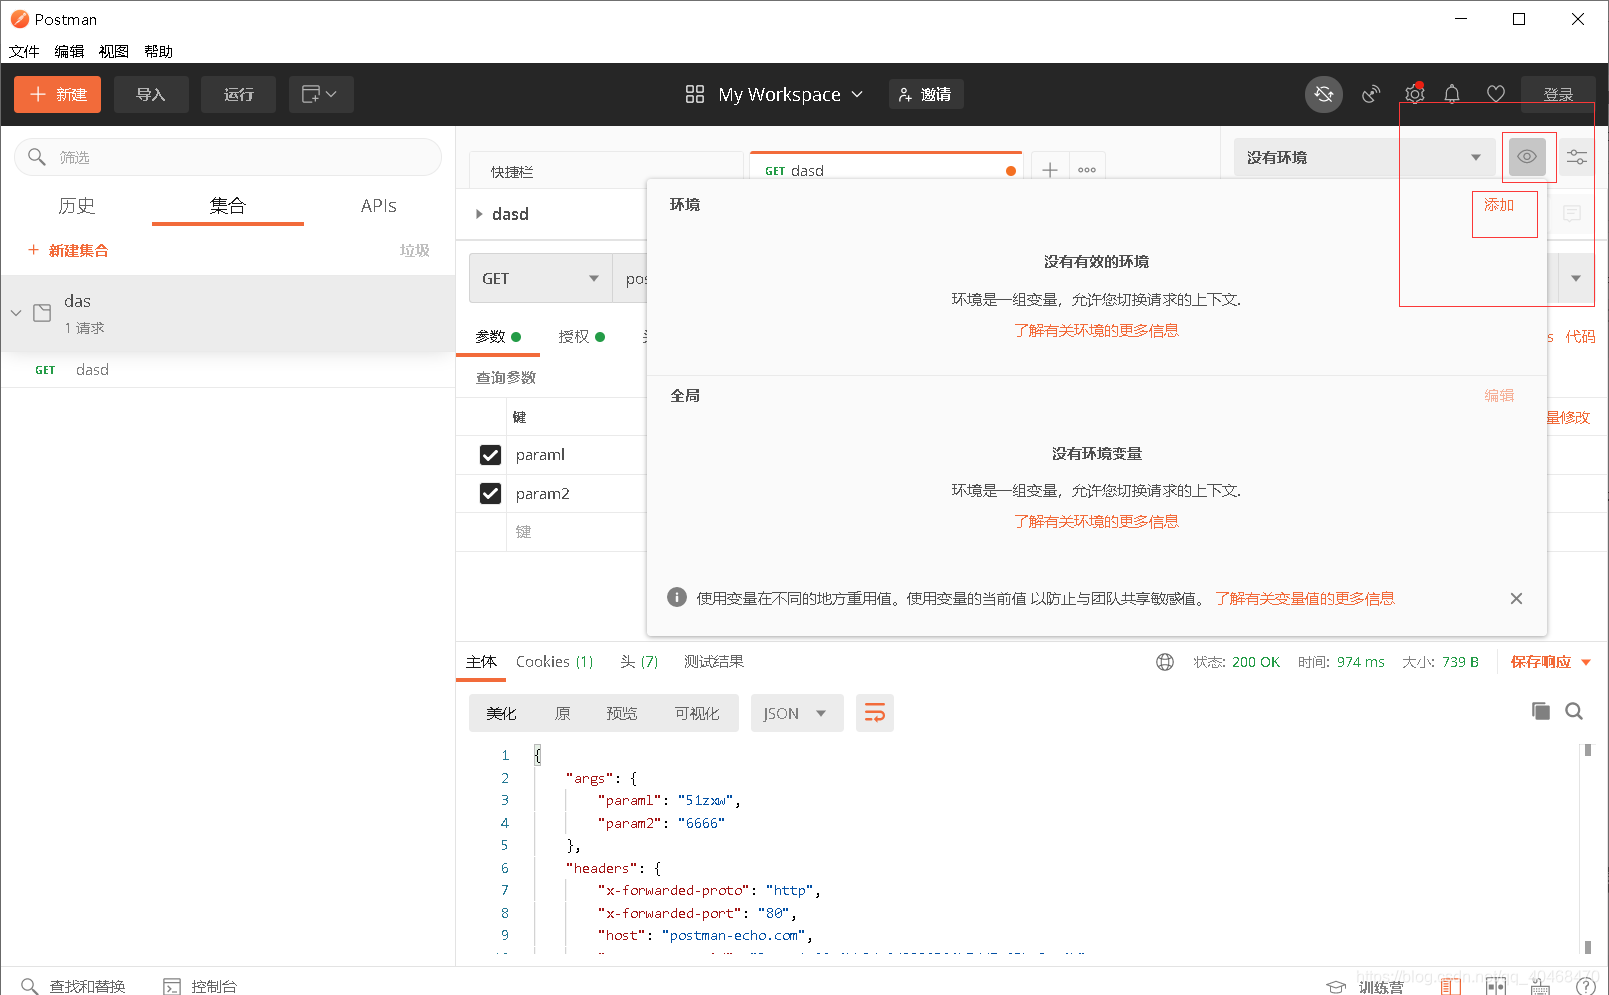Open help question mark icon in status bar
This screenshot has height=995, width=1609.
click(1586, 987)
